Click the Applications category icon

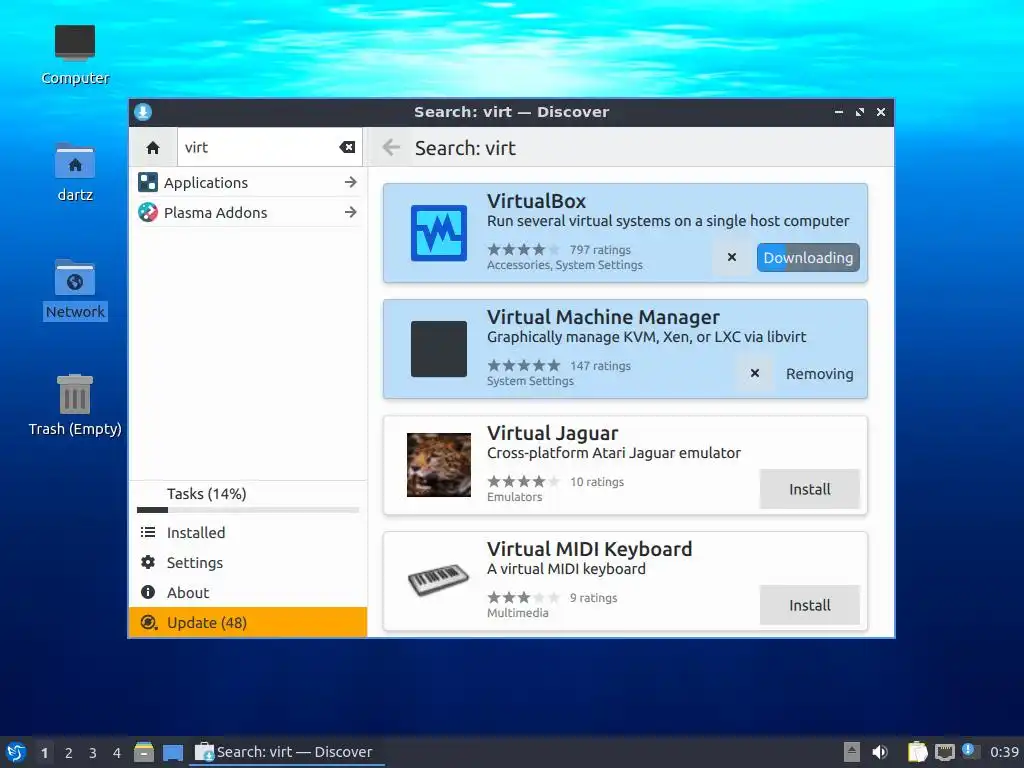click(148, 182)
